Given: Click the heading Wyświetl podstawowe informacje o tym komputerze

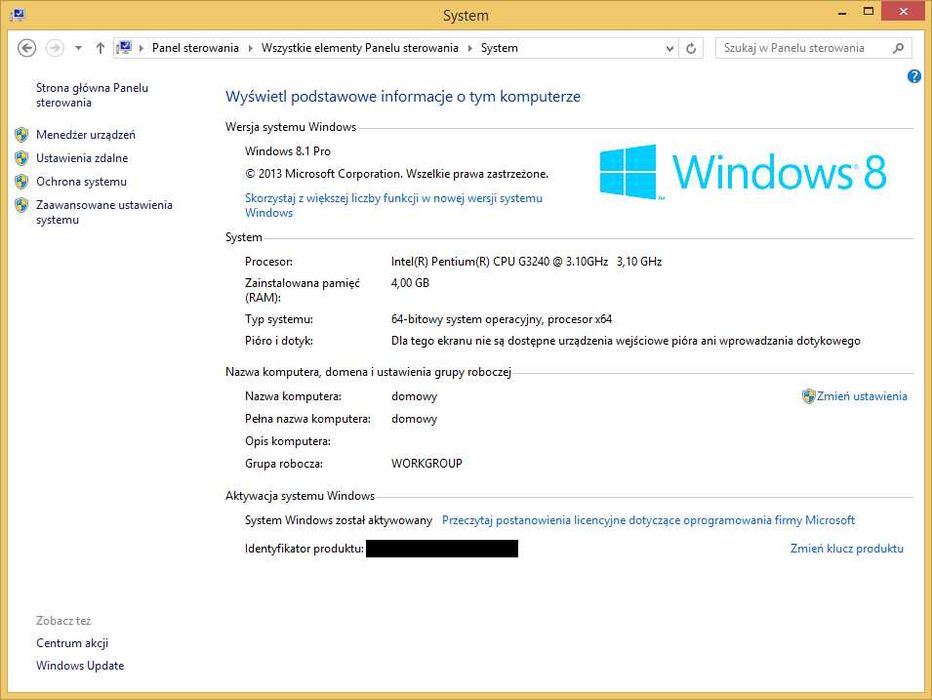Looking at the screenshot, I should pos(403,96).
